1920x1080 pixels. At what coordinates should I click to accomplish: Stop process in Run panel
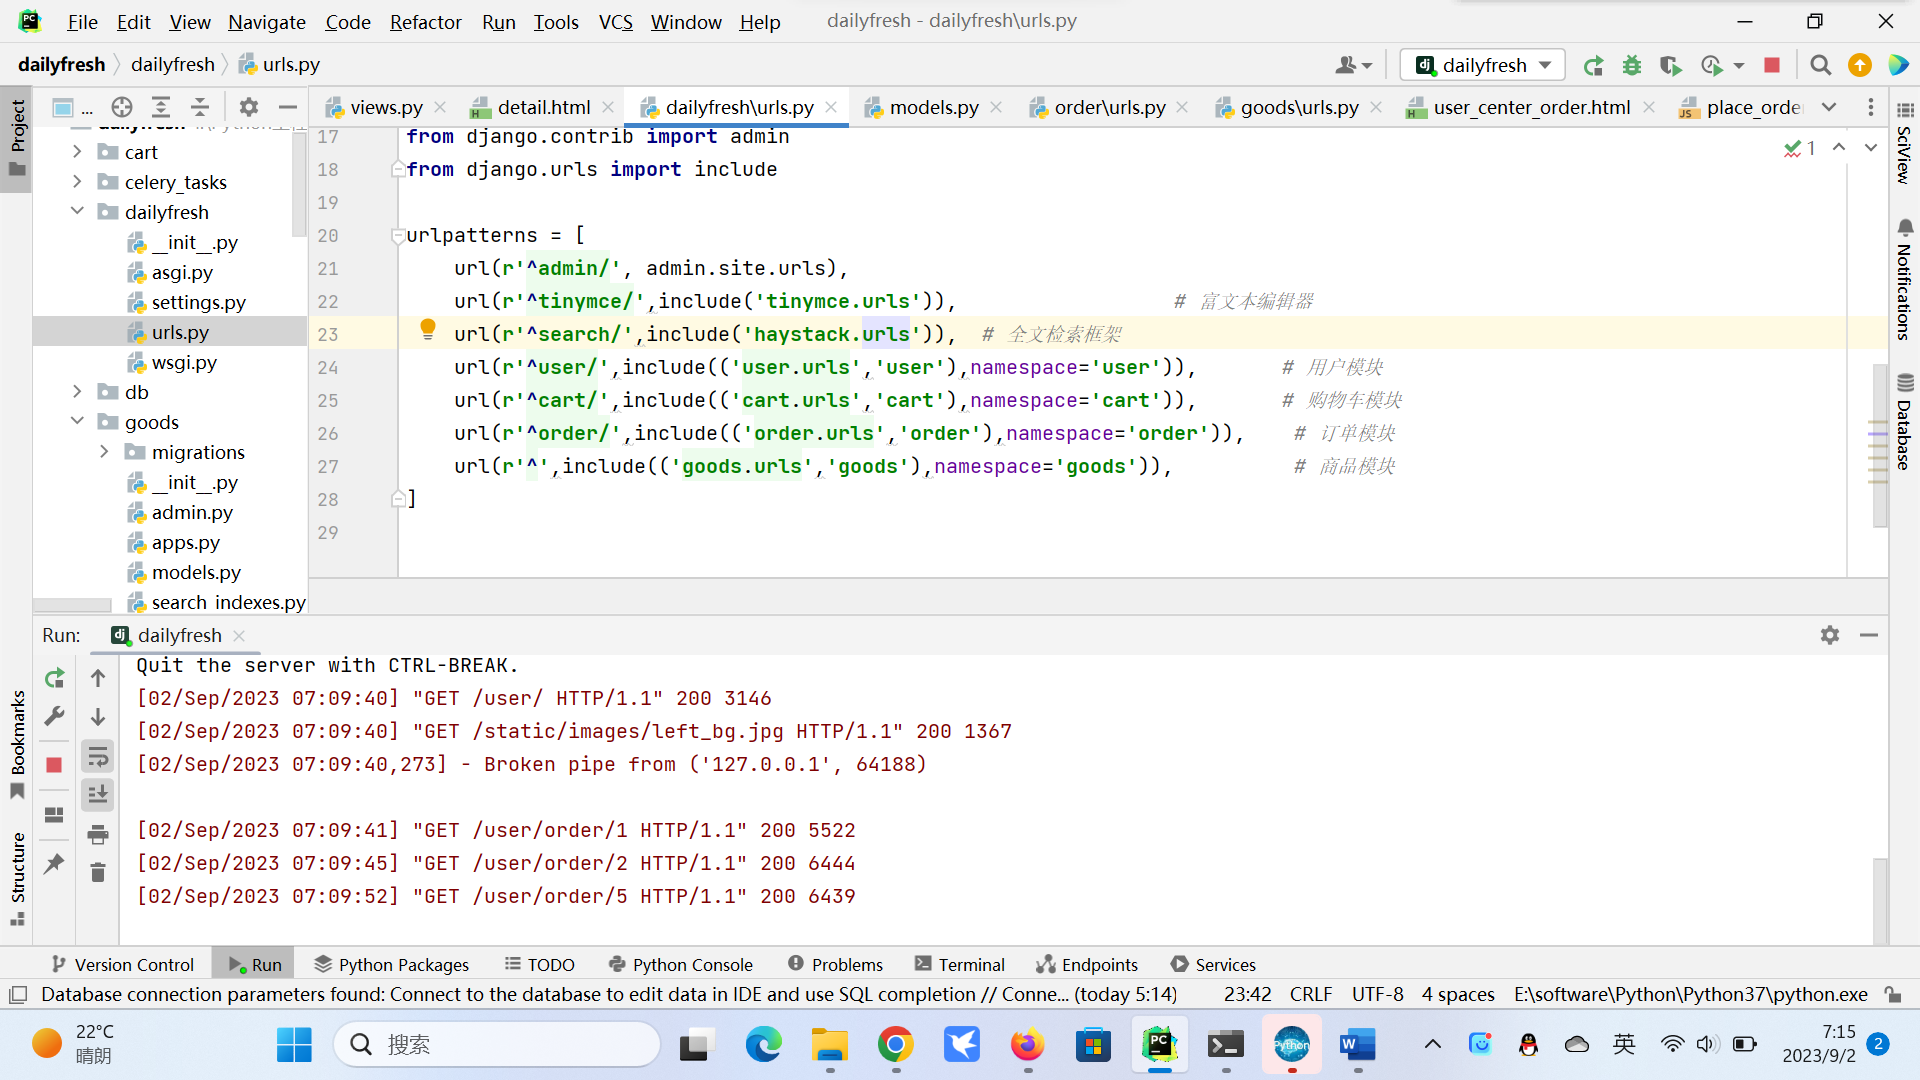(54, 765)
